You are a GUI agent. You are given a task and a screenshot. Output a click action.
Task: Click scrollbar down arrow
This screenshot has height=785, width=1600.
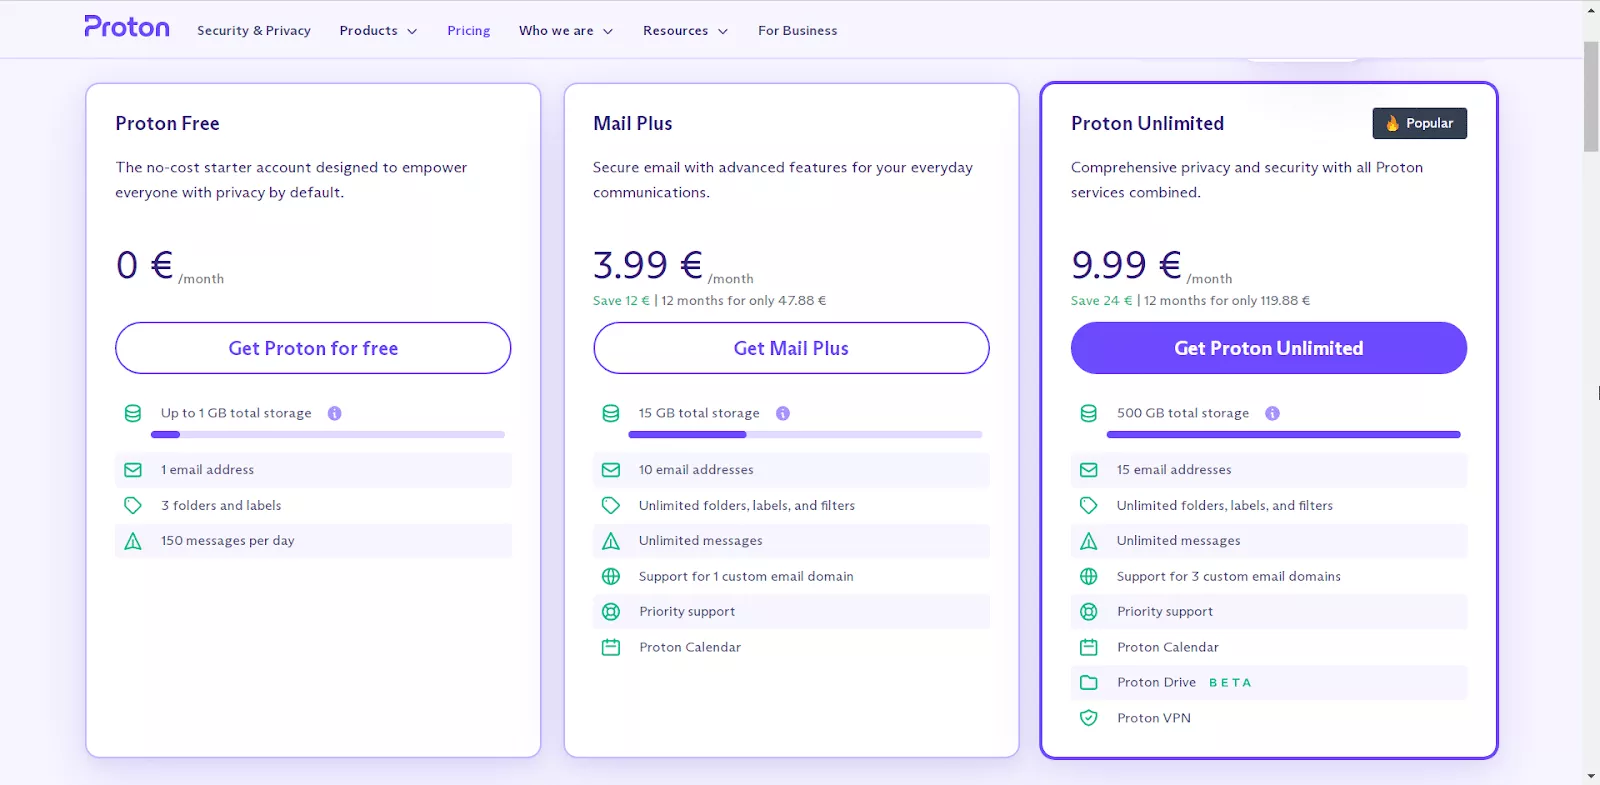click(x=1591, y=776)
